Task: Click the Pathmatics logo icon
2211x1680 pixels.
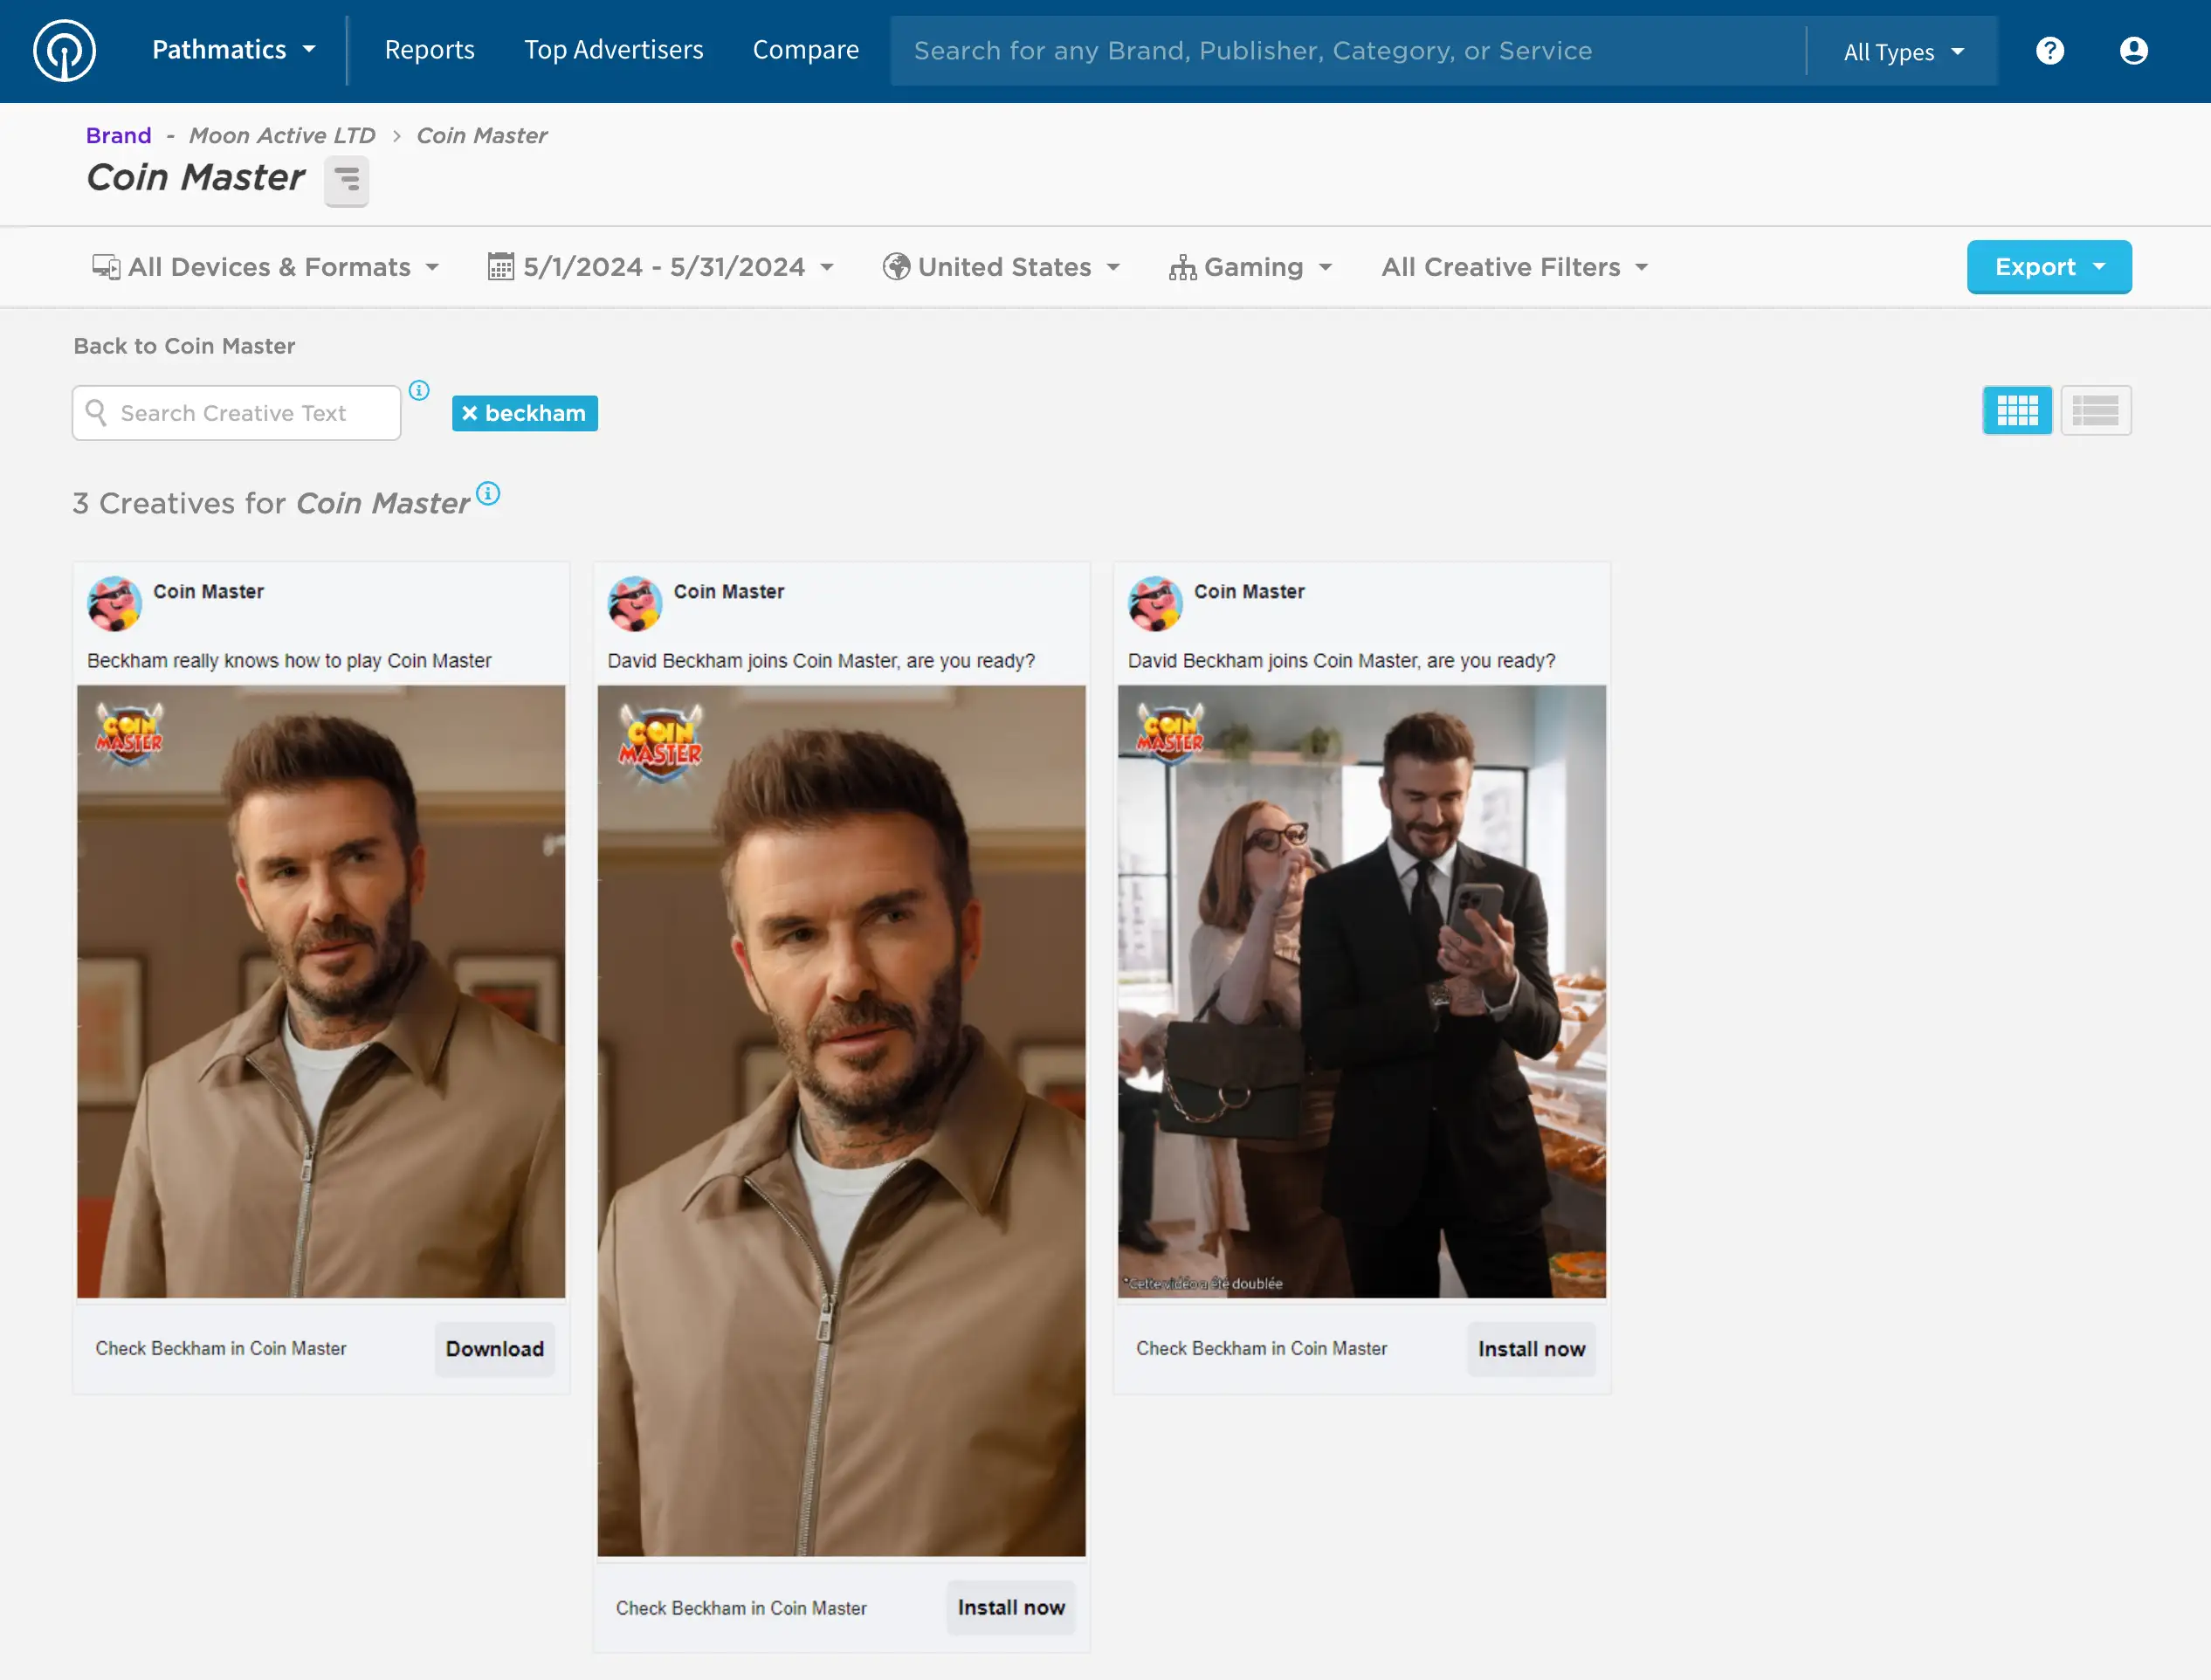Action: [x=65, y=51]
